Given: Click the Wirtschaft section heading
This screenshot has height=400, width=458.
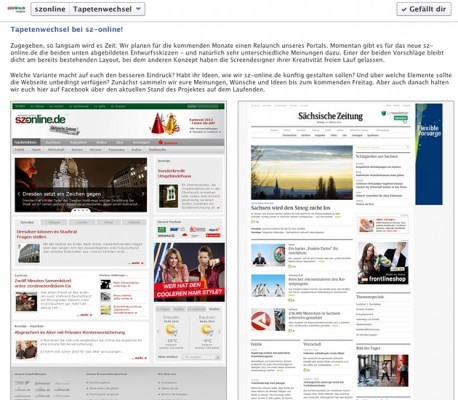Looking at the screenshot, I should point(312,344).
